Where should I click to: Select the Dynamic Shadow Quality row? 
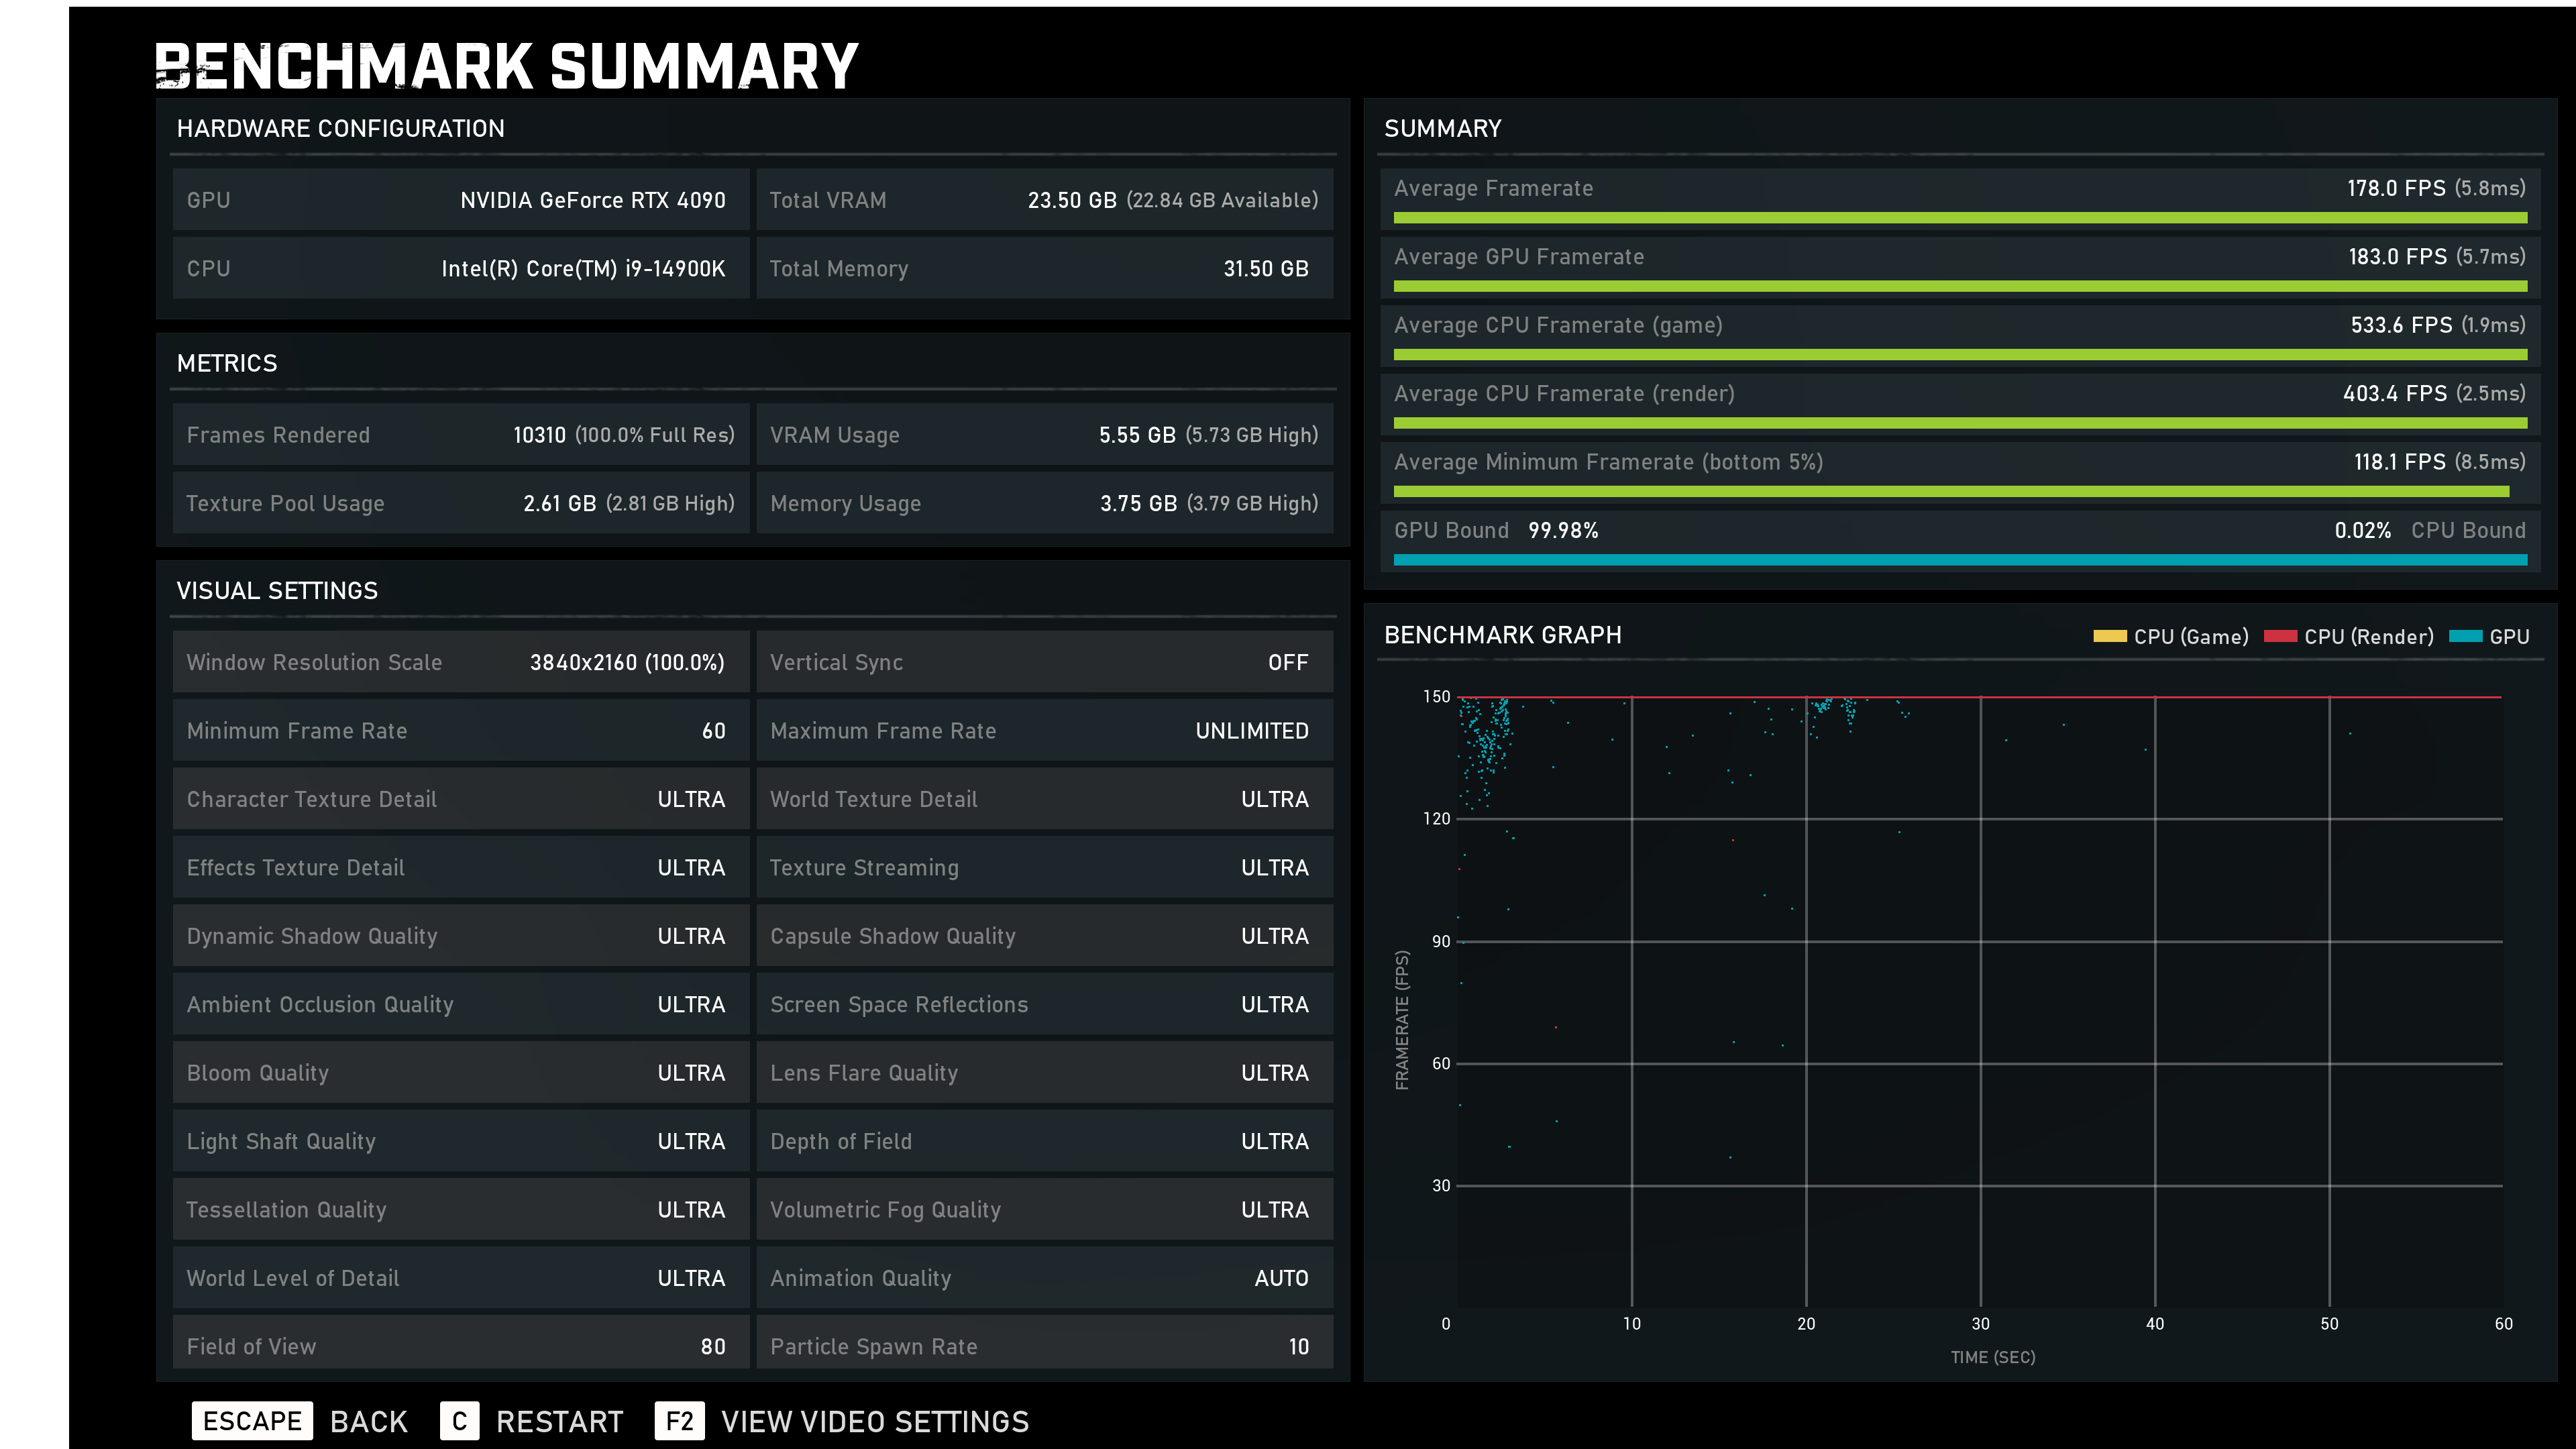click(461, 936)
